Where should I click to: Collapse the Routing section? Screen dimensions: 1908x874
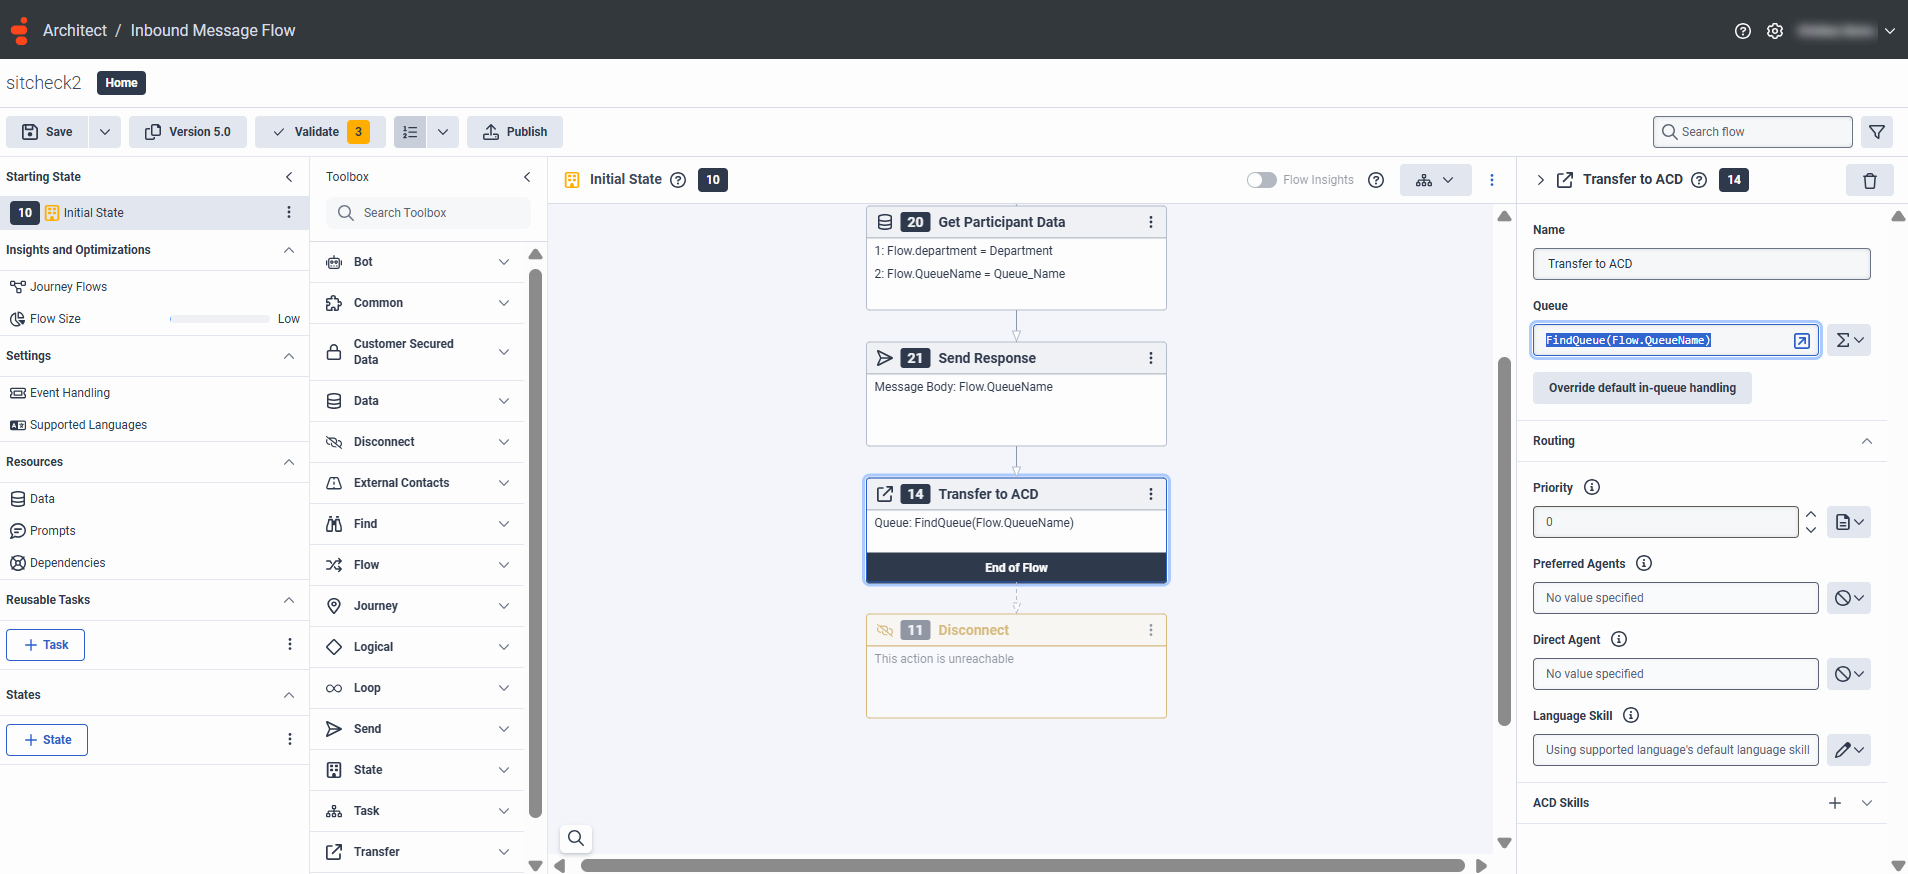coord(1866,441)
